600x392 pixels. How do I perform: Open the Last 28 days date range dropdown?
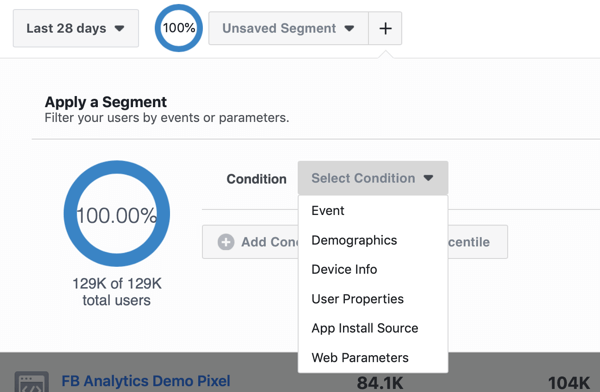click(76, 28)
